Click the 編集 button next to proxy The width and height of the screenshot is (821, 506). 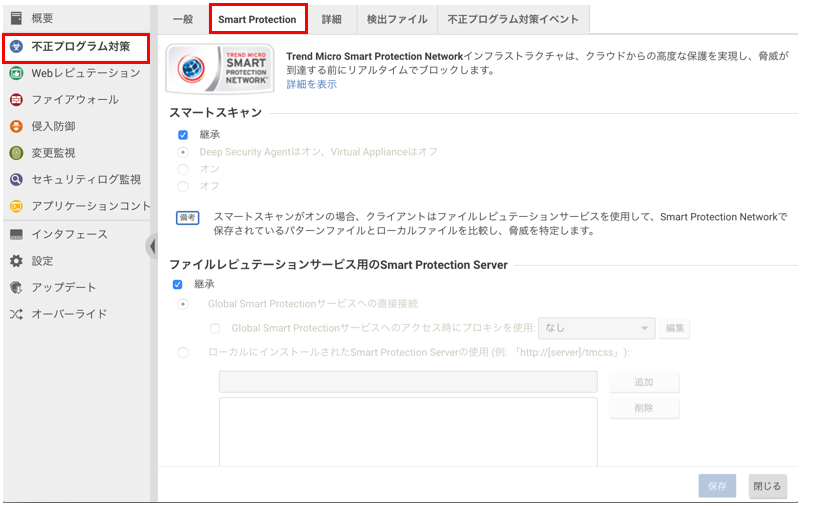pos(674,328)
